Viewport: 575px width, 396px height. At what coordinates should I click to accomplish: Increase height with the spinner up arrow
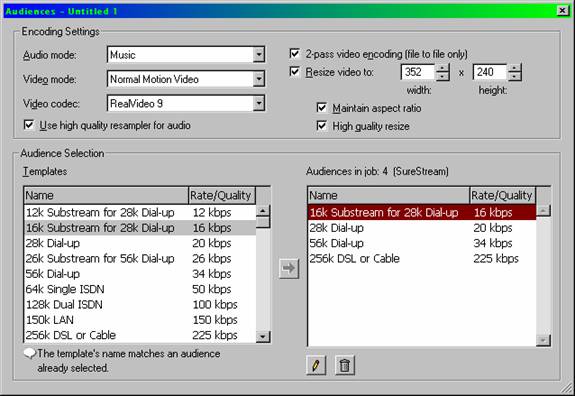pyautogui.click(x=514, y=68)
